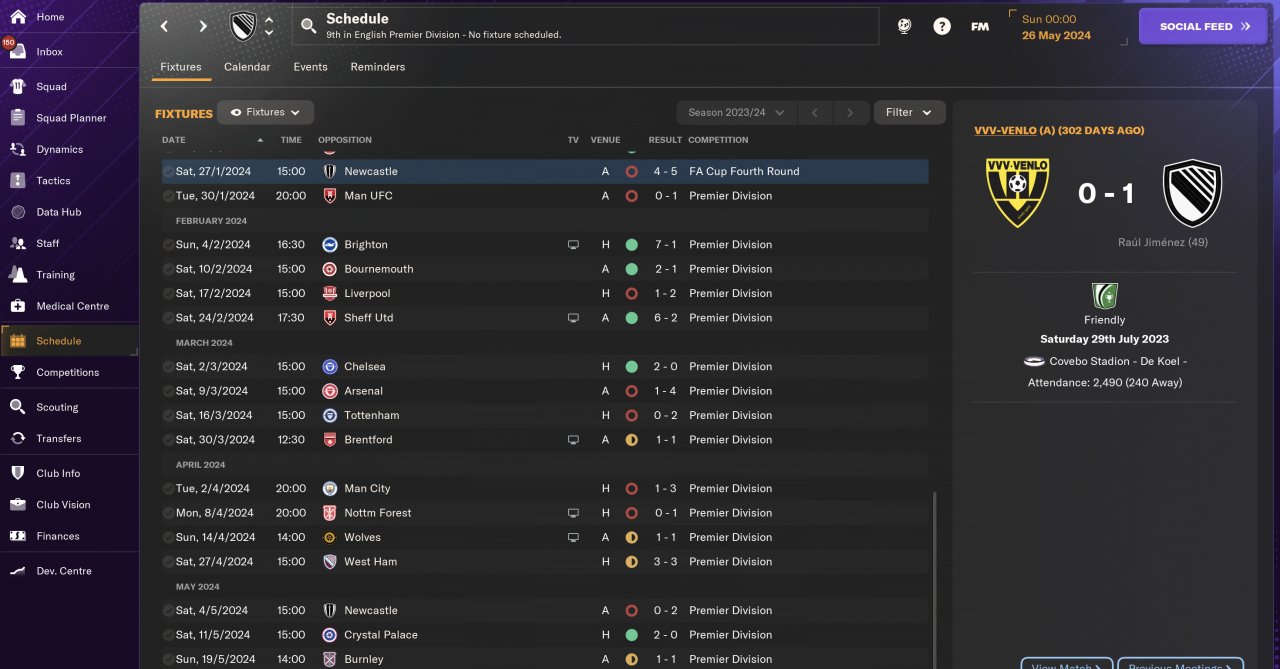The image size is (1280, 669).
Task: Switch to the Calendar tab
Action: coord(247,67)
